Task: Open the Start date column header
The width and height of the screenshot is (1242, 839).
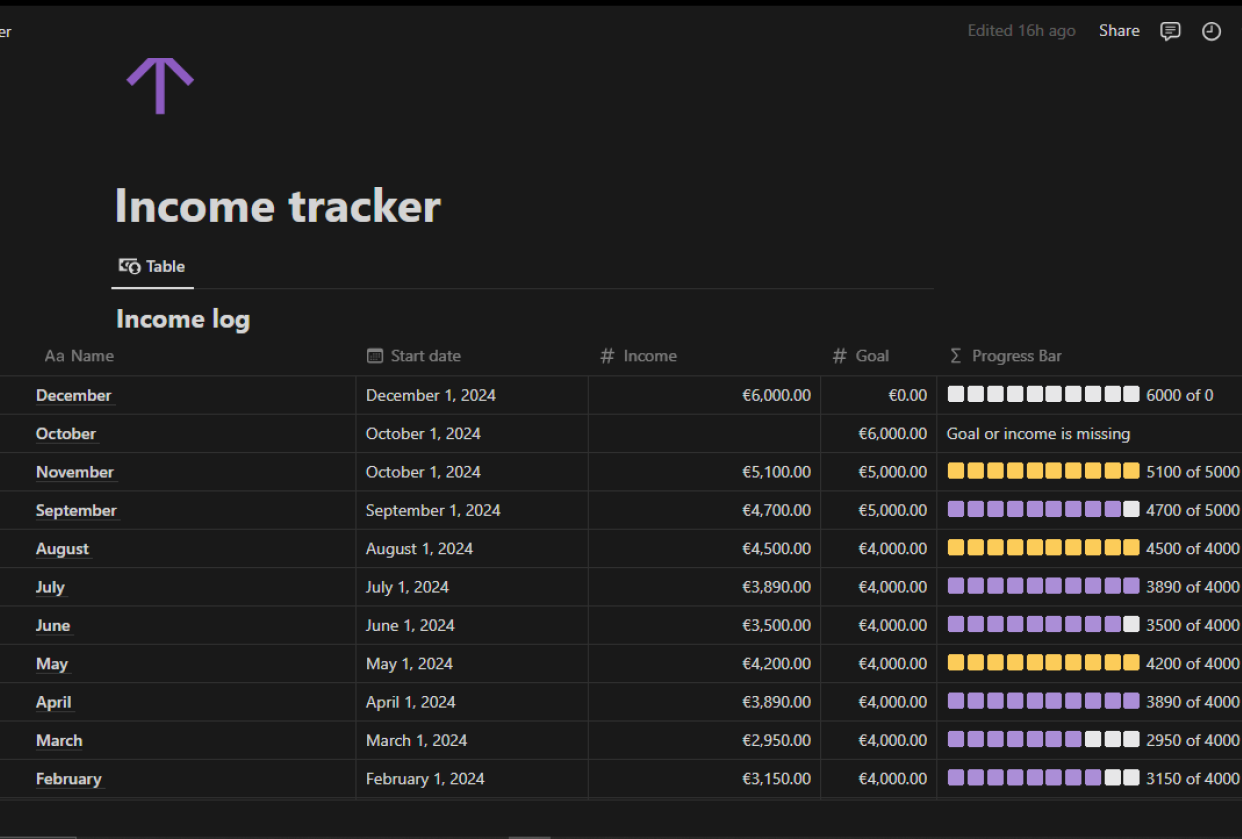Action: [x=413, y=356]
